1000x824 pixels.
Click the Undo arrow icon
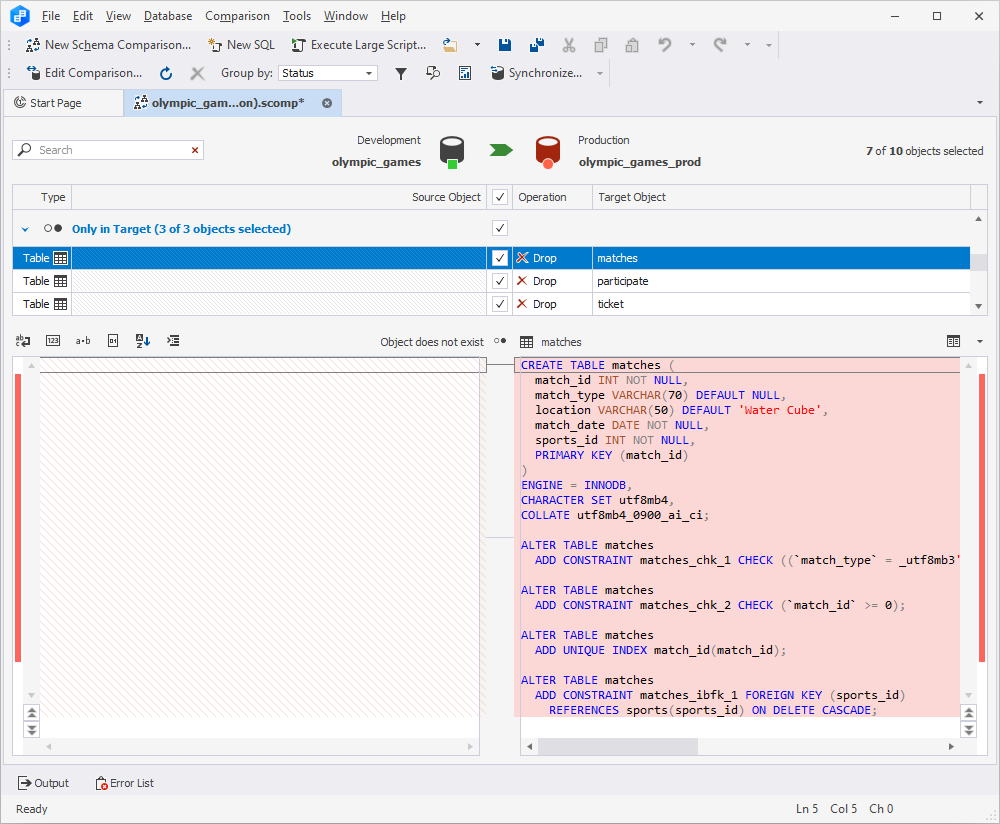click(665, 45)
